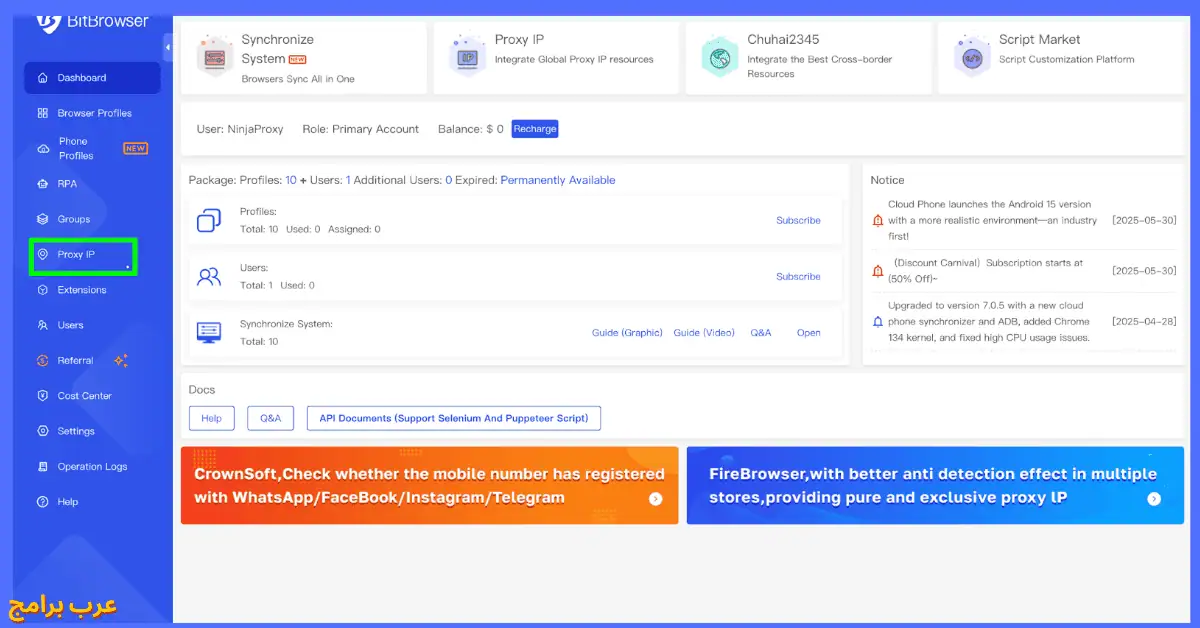Click the NEW badge beside Phone Profiles
1200x628 pixels.
[135, 149]
